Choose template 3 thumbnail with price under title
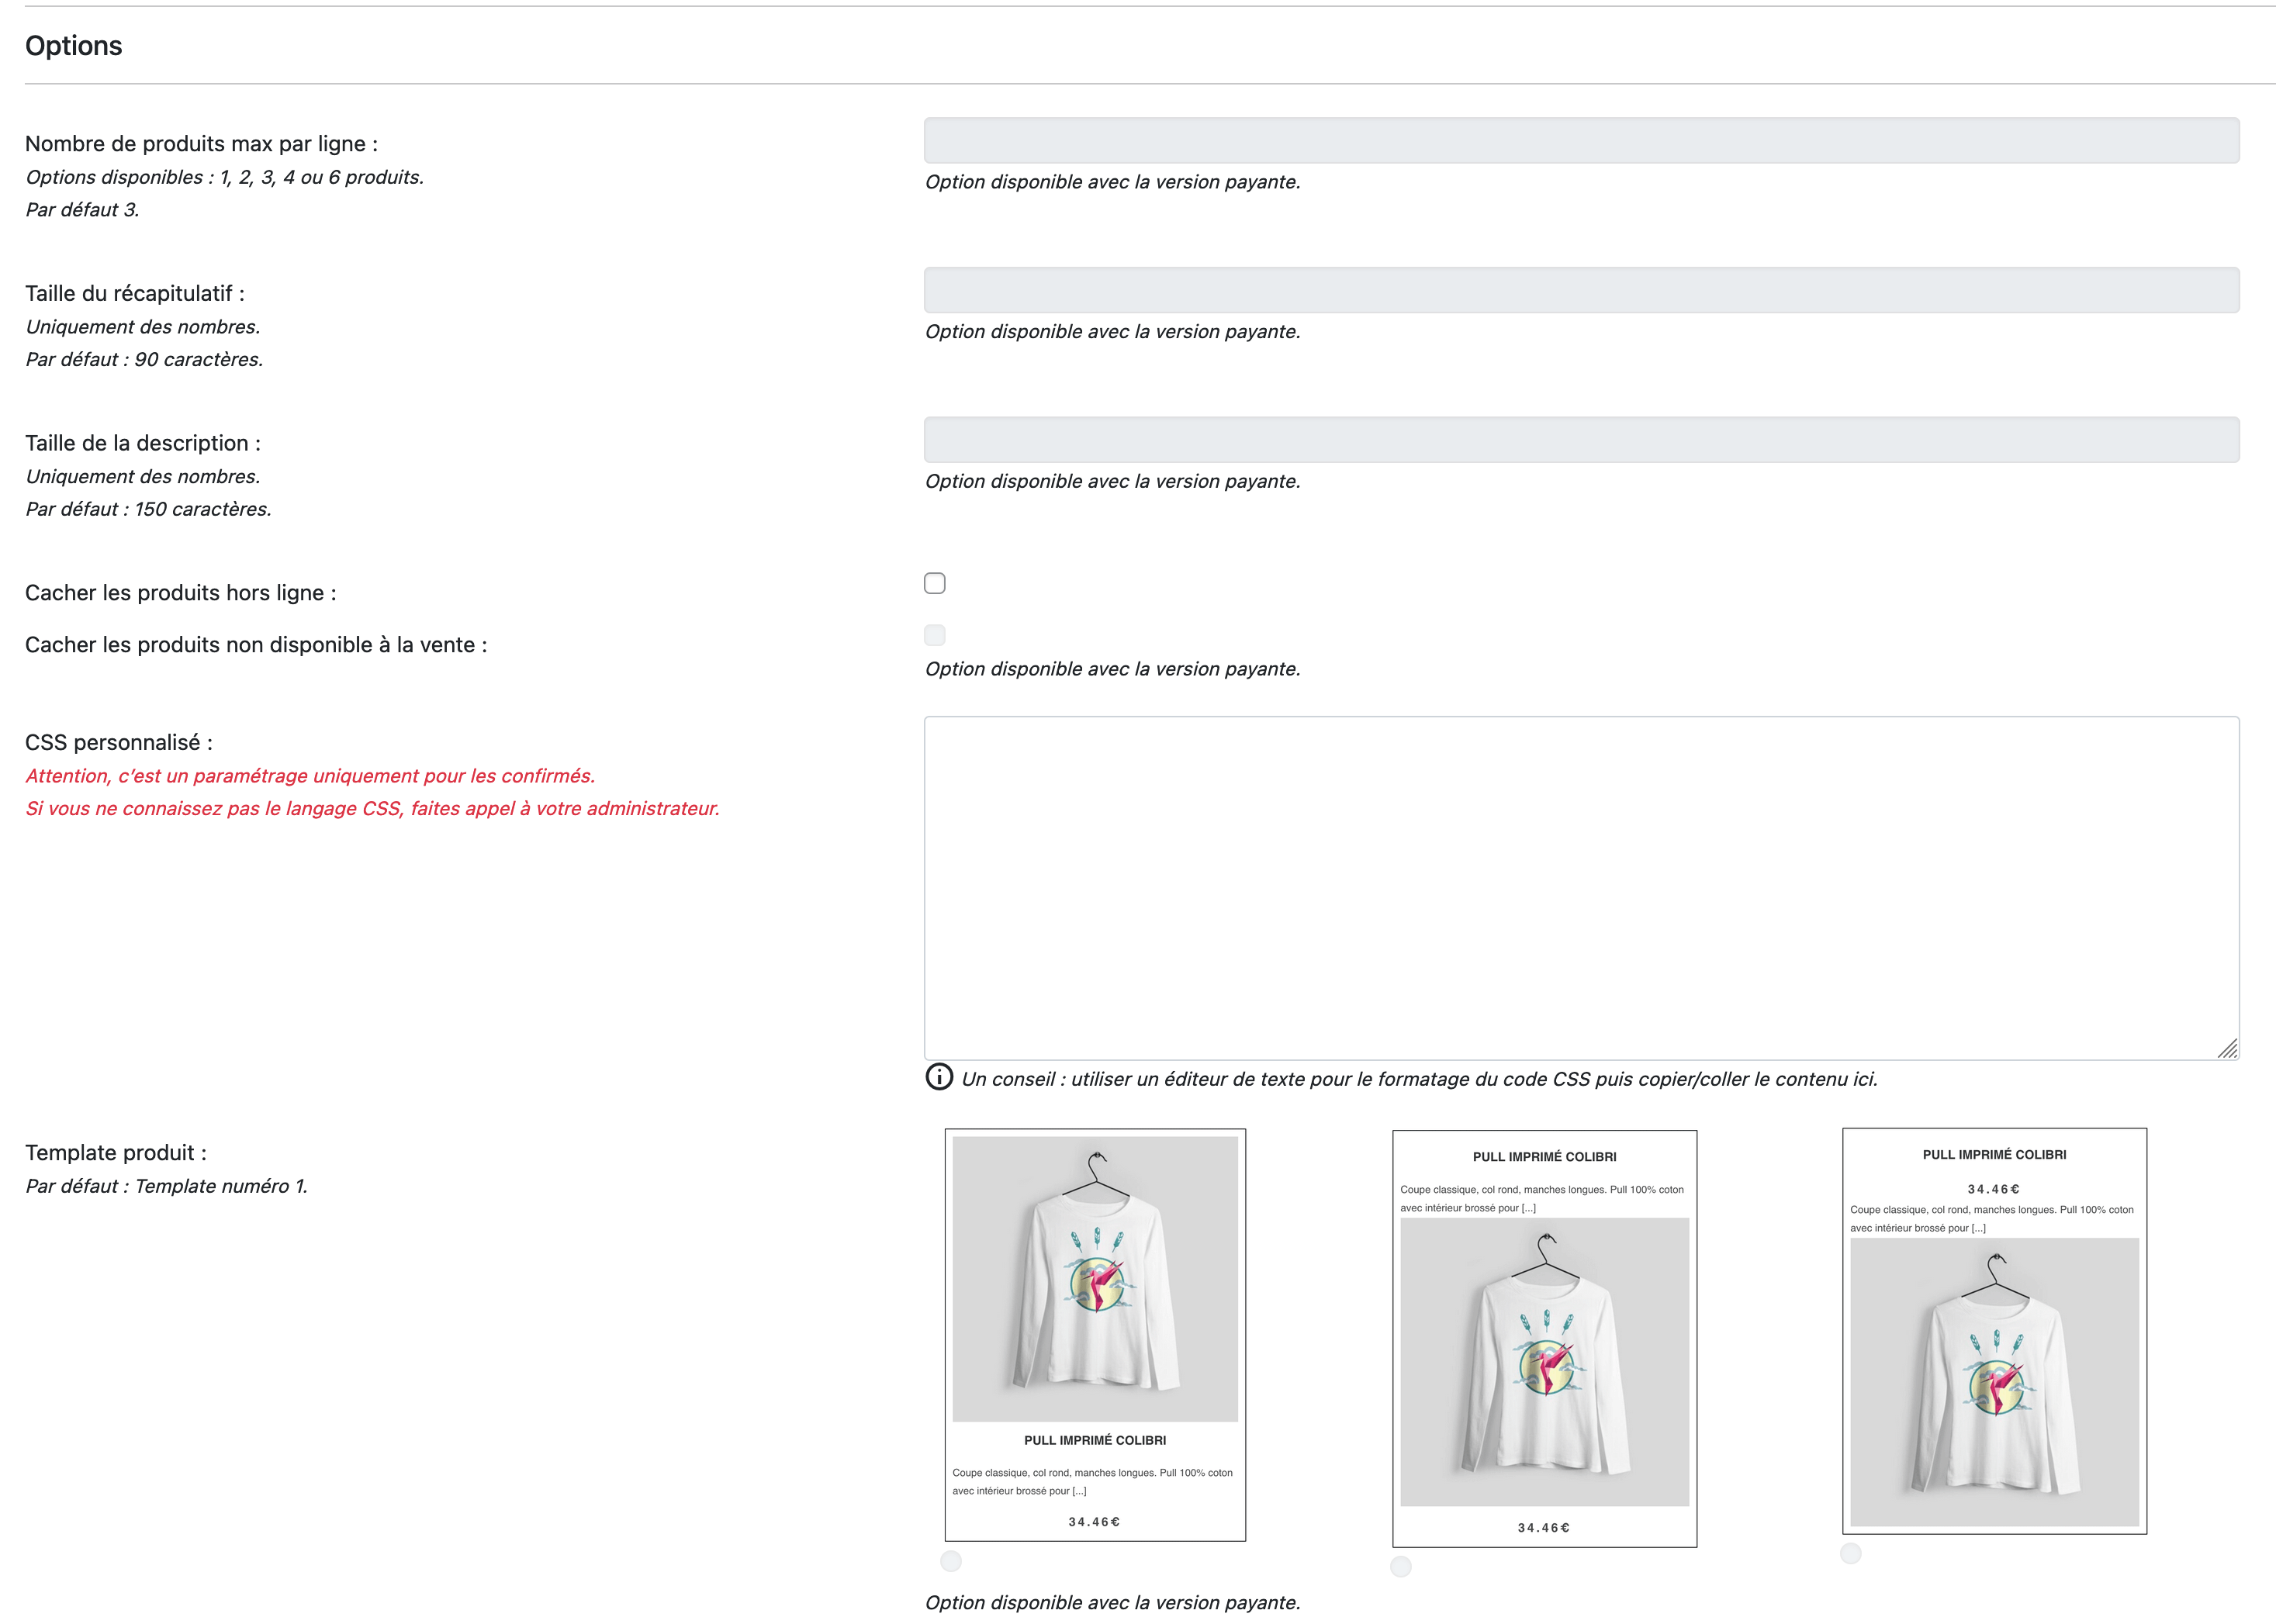Viewport: 2276px width, 1624px height. 1994,1331
